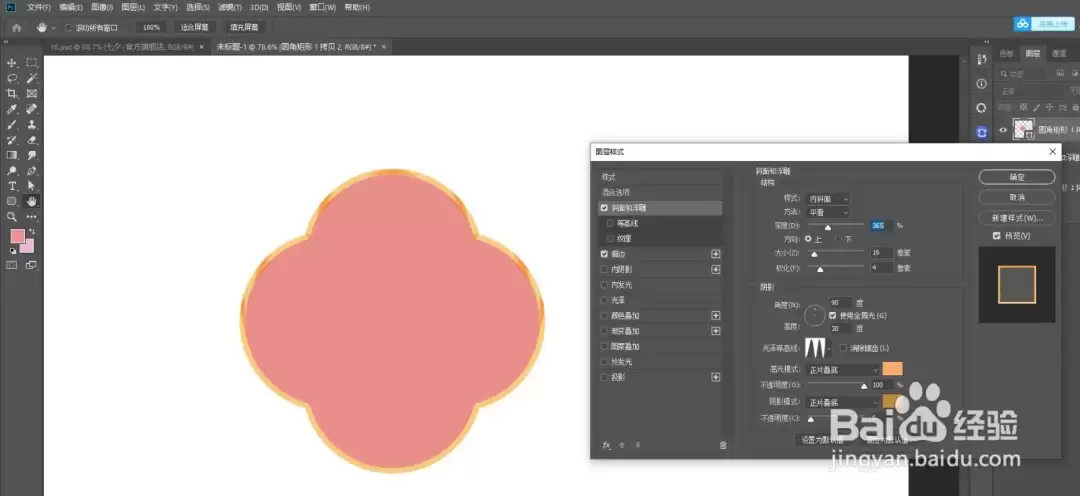This screenshot has width=1080, height=496.
Task: Click the 确定 OK button
Action: [x=1017, y=177]
